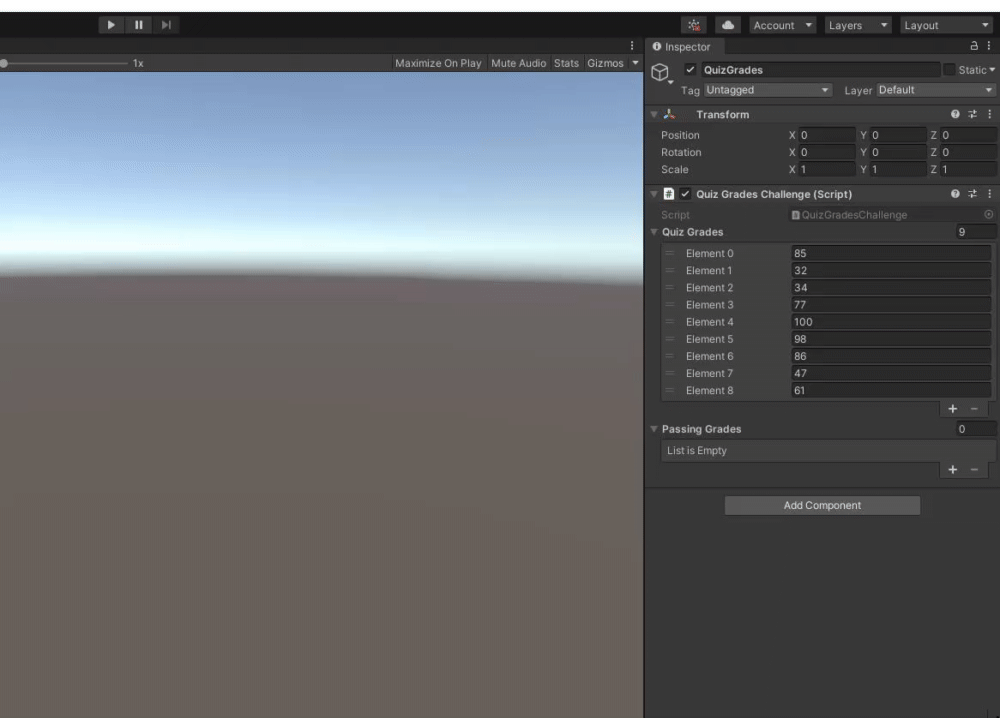The image size is (1000, 718).
Task: Open Transform component settings menu
Action: (x=988, y=114)
